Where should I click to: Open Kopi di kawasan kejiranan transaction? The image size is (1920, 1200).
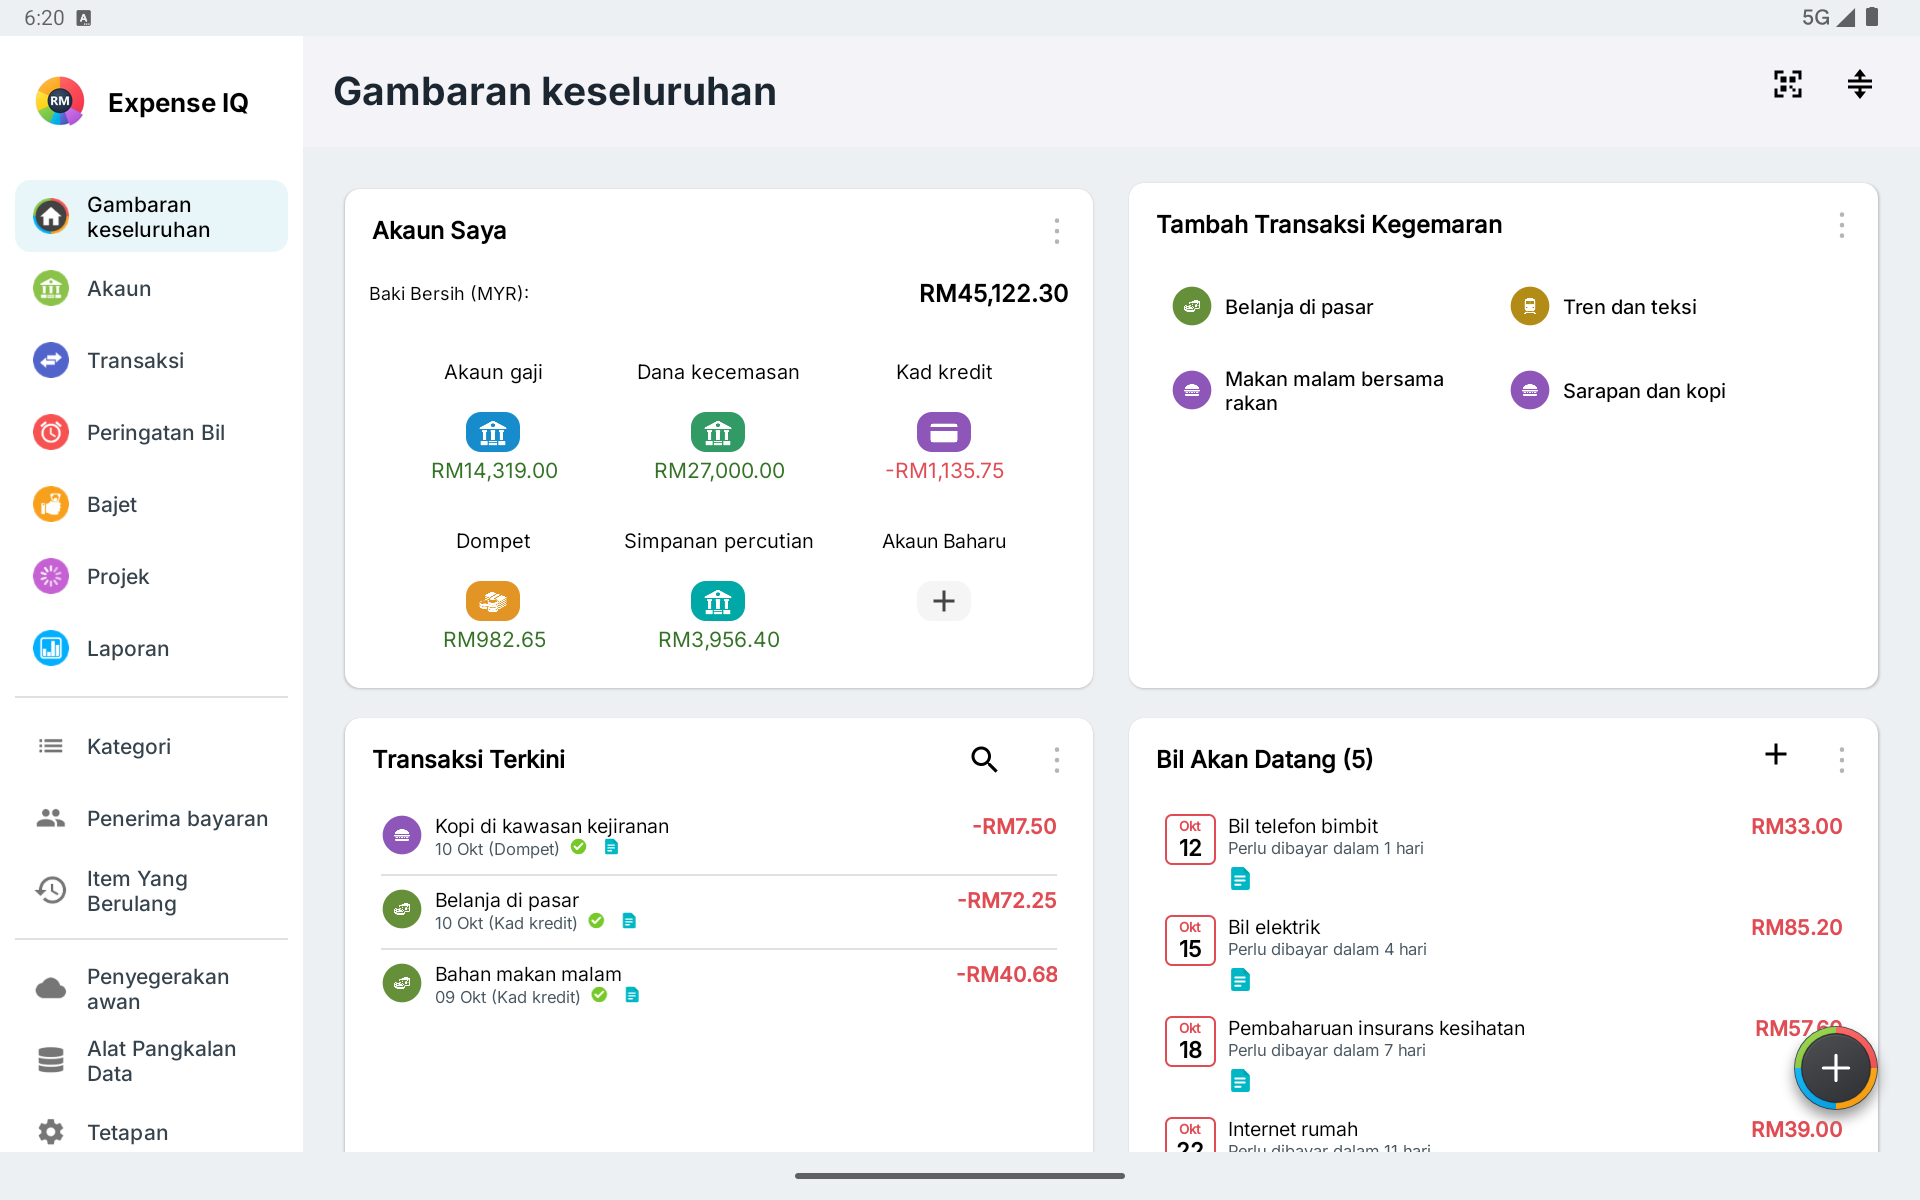718,837
